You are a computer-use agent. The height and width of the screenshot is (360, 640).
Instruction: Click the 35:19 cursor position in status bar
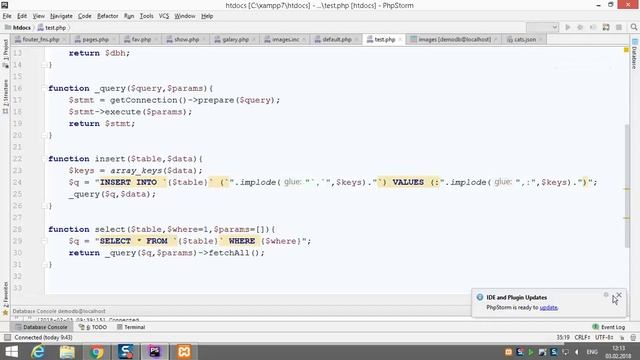tap(563, 338)
